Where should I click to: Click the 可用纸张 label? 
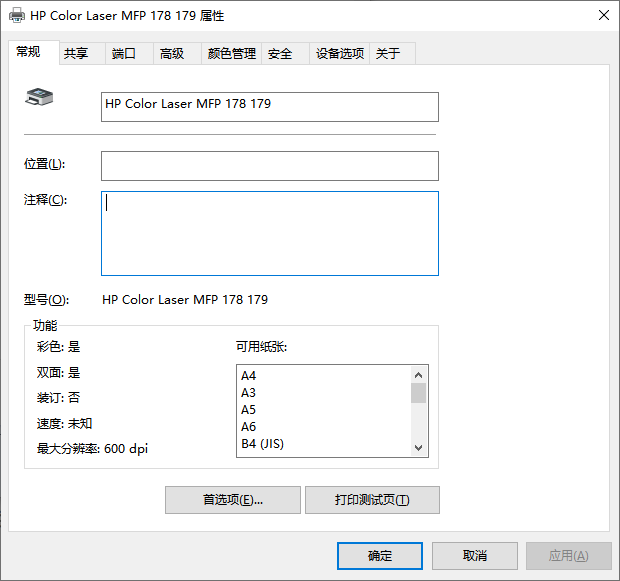tap(261, 346)
